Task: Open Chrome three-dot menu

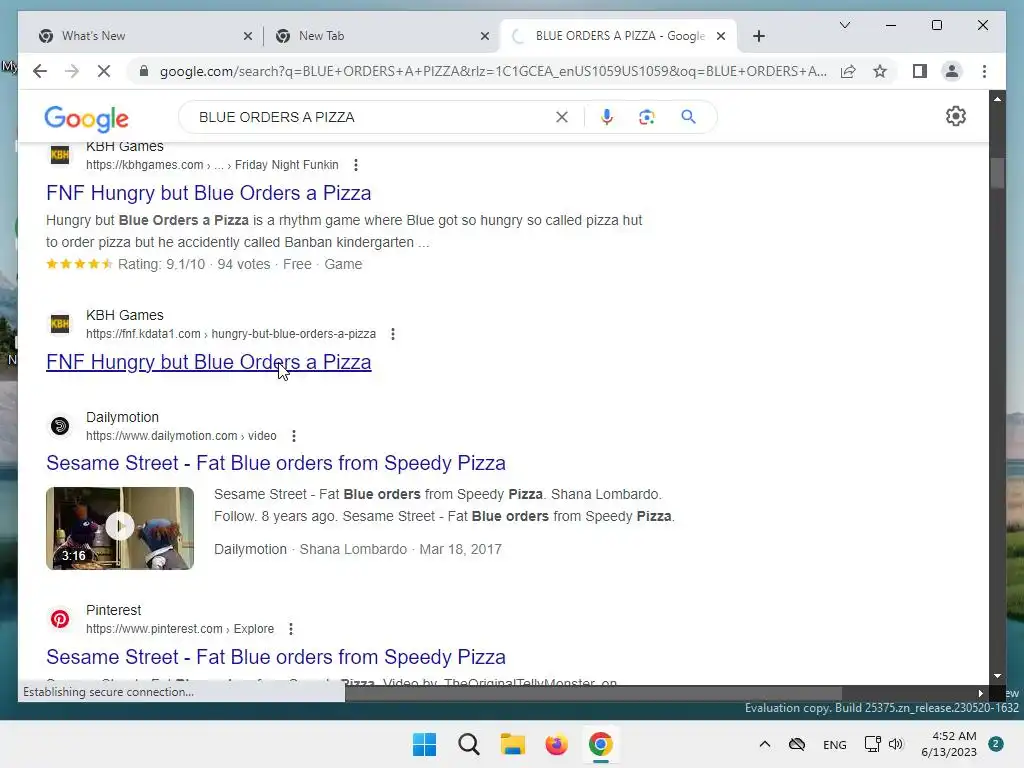Action: click(984, 71)
